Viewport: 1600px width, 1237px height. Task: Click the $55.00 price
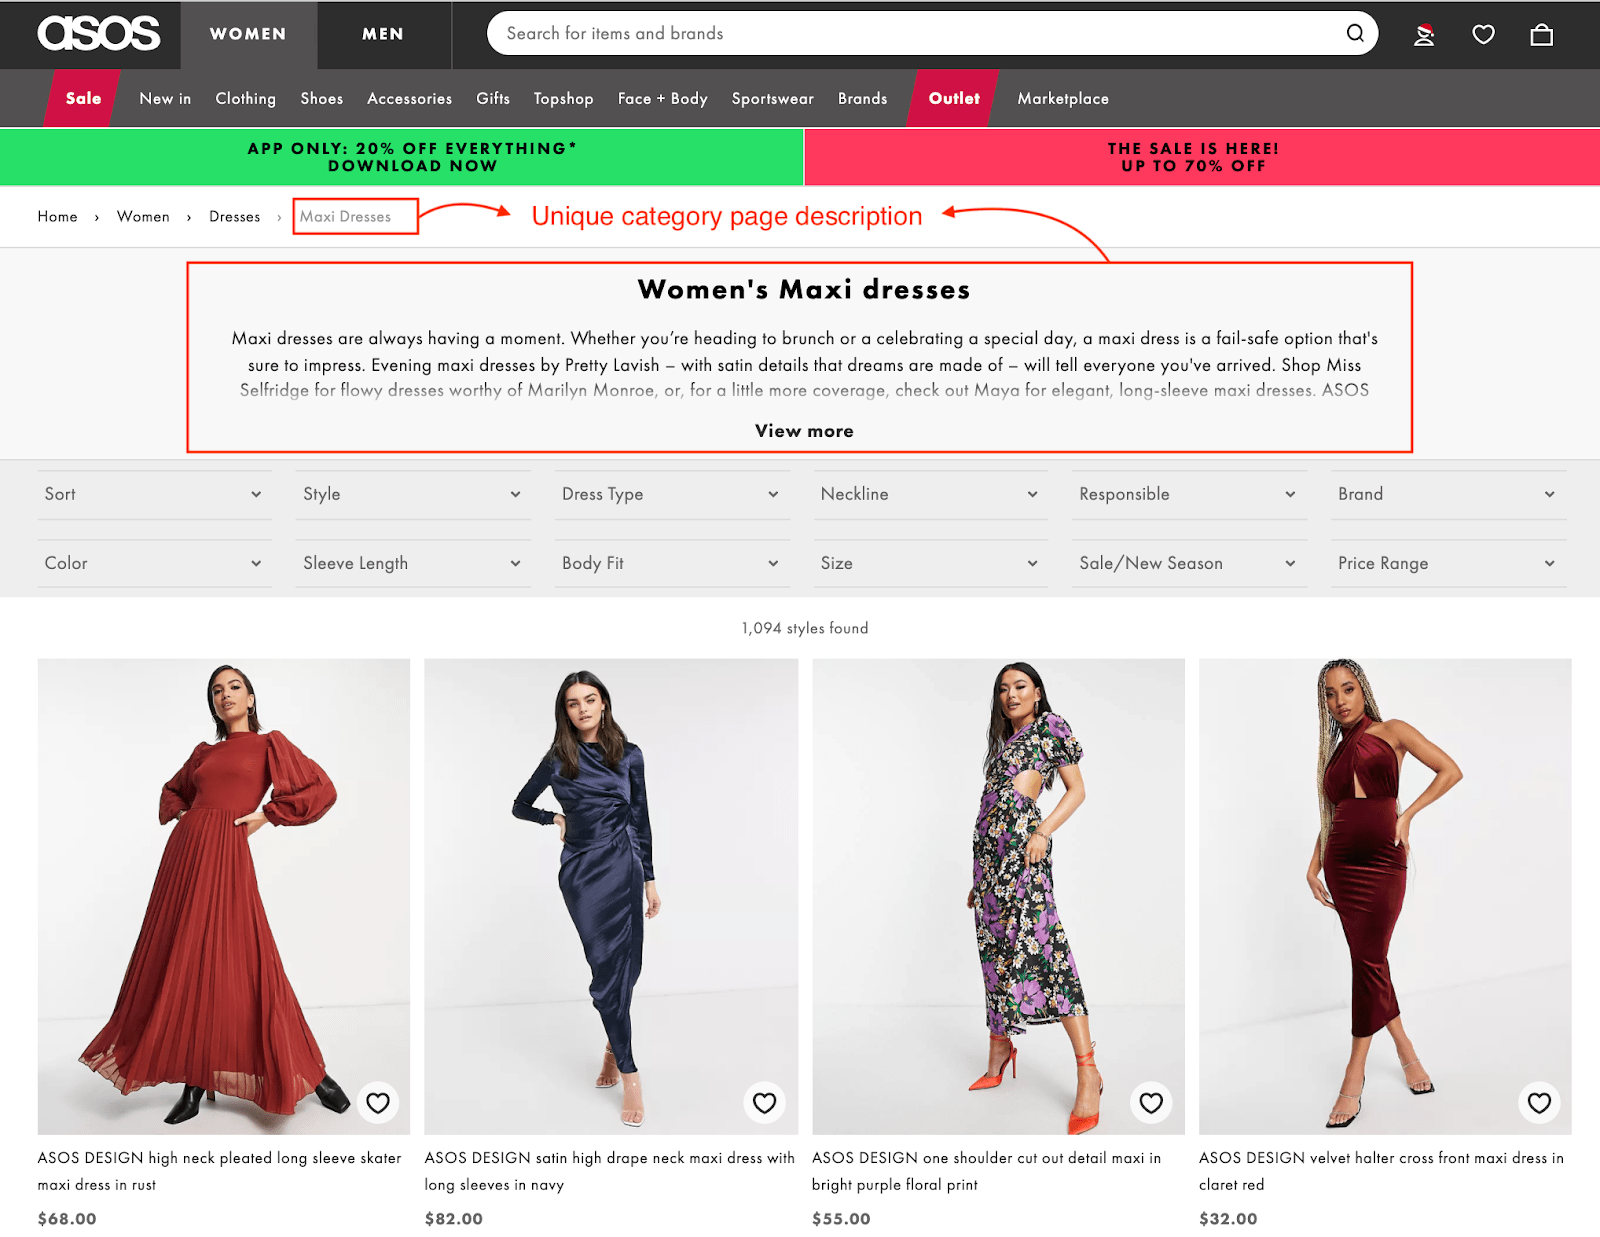tap(841, 1219)
